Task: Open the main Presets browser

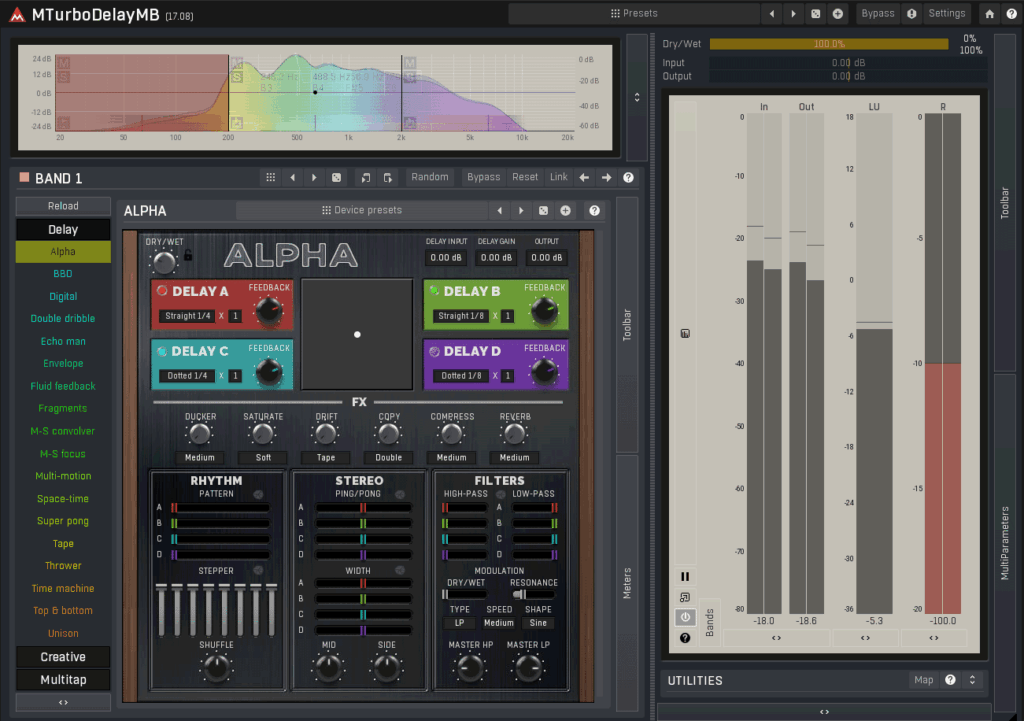Action: click(633, 13)
